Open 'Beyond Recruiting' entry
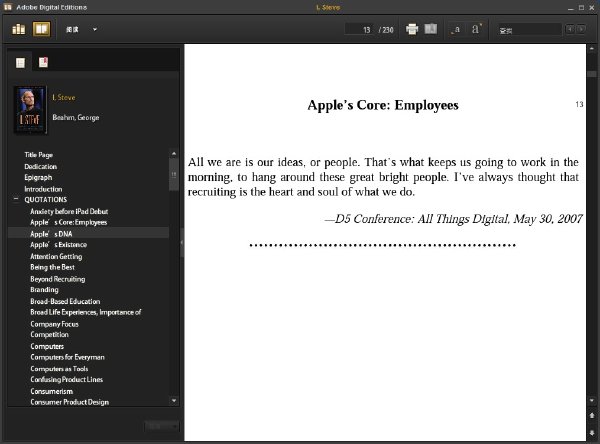 58,279
